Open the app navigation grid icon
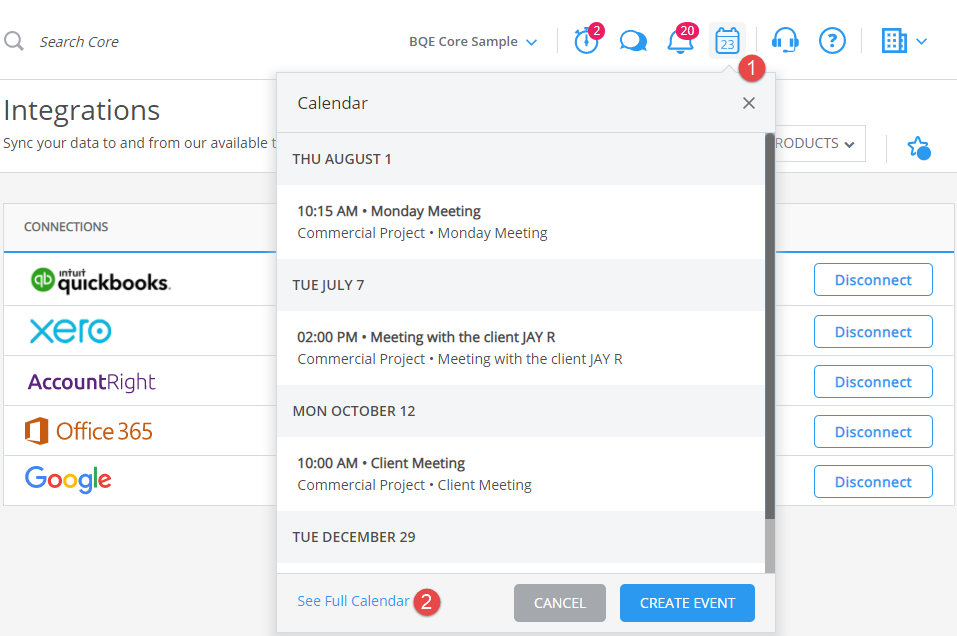The image size is (957, 636). tap(892, 40)
